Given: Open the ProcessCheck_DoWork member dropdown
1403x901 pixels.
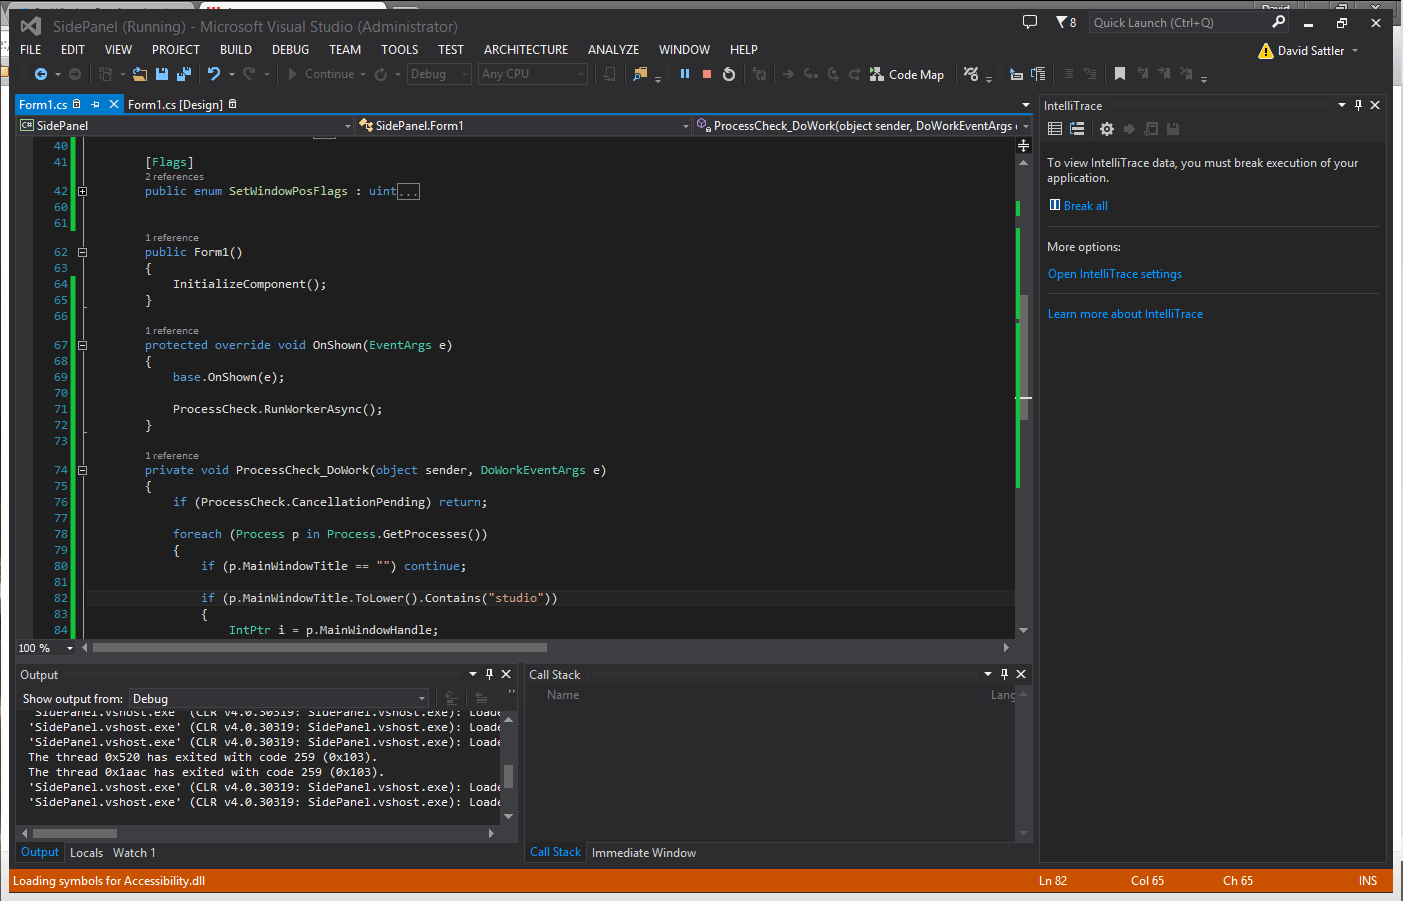Looking at the screenshot, I should coord(862,126).
